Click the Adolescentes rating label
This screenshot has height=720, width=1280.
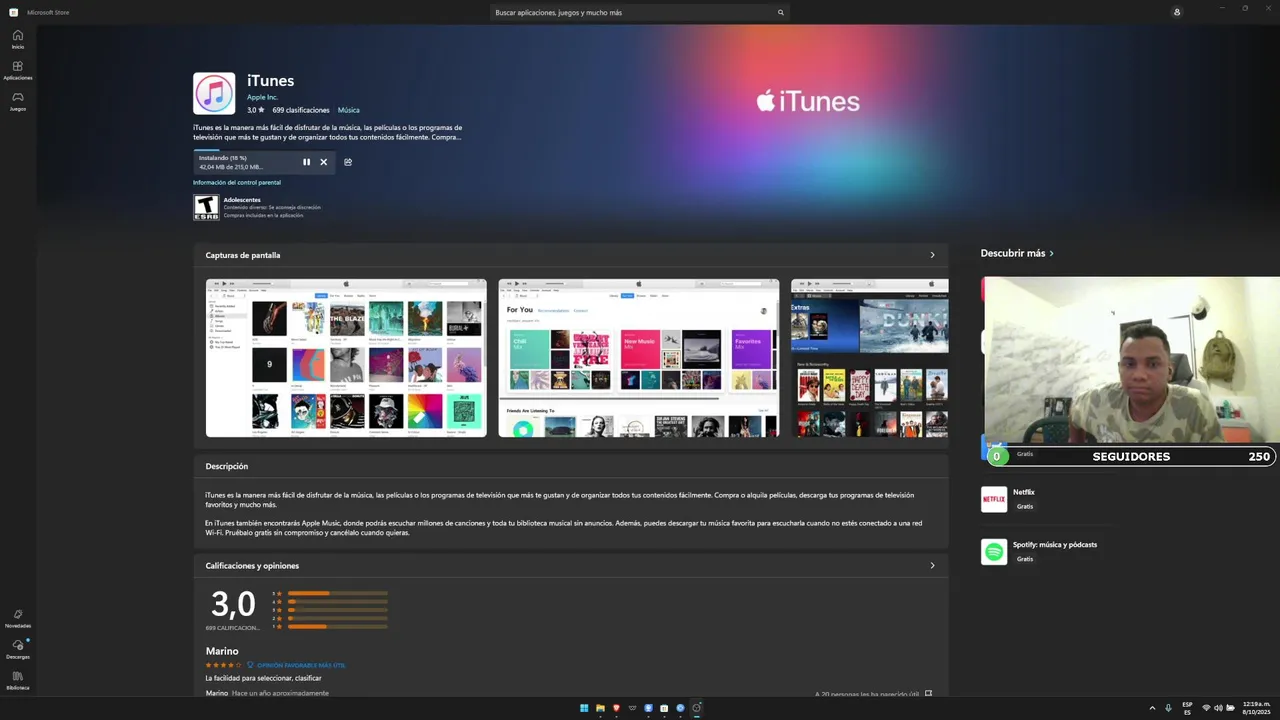pos(242,200)
